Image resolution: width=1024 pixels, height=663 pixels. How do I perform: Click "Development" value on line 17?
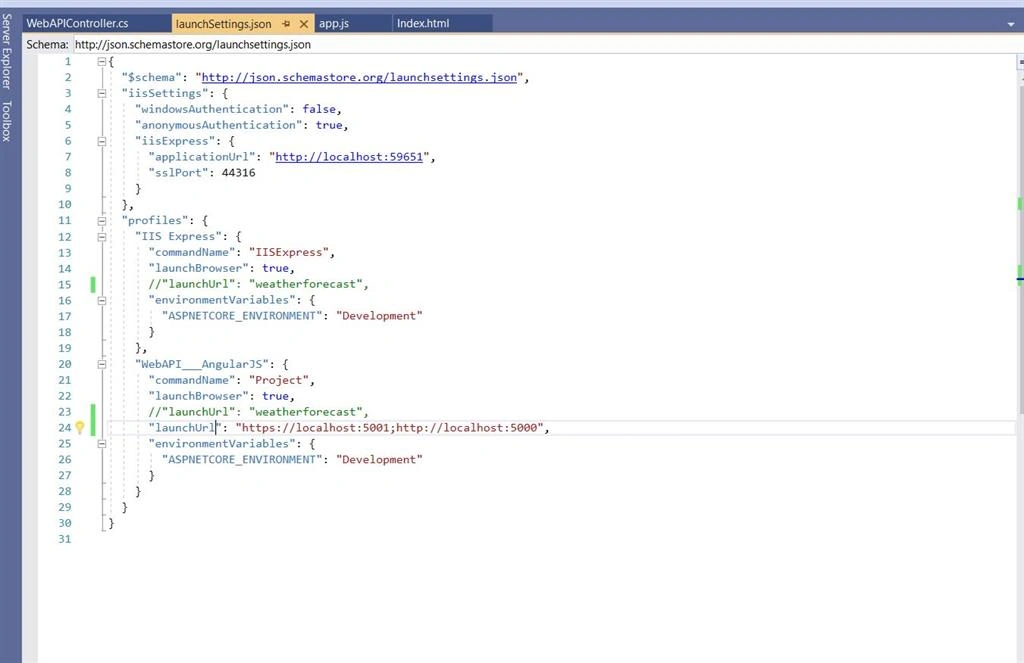click(379, 316)
